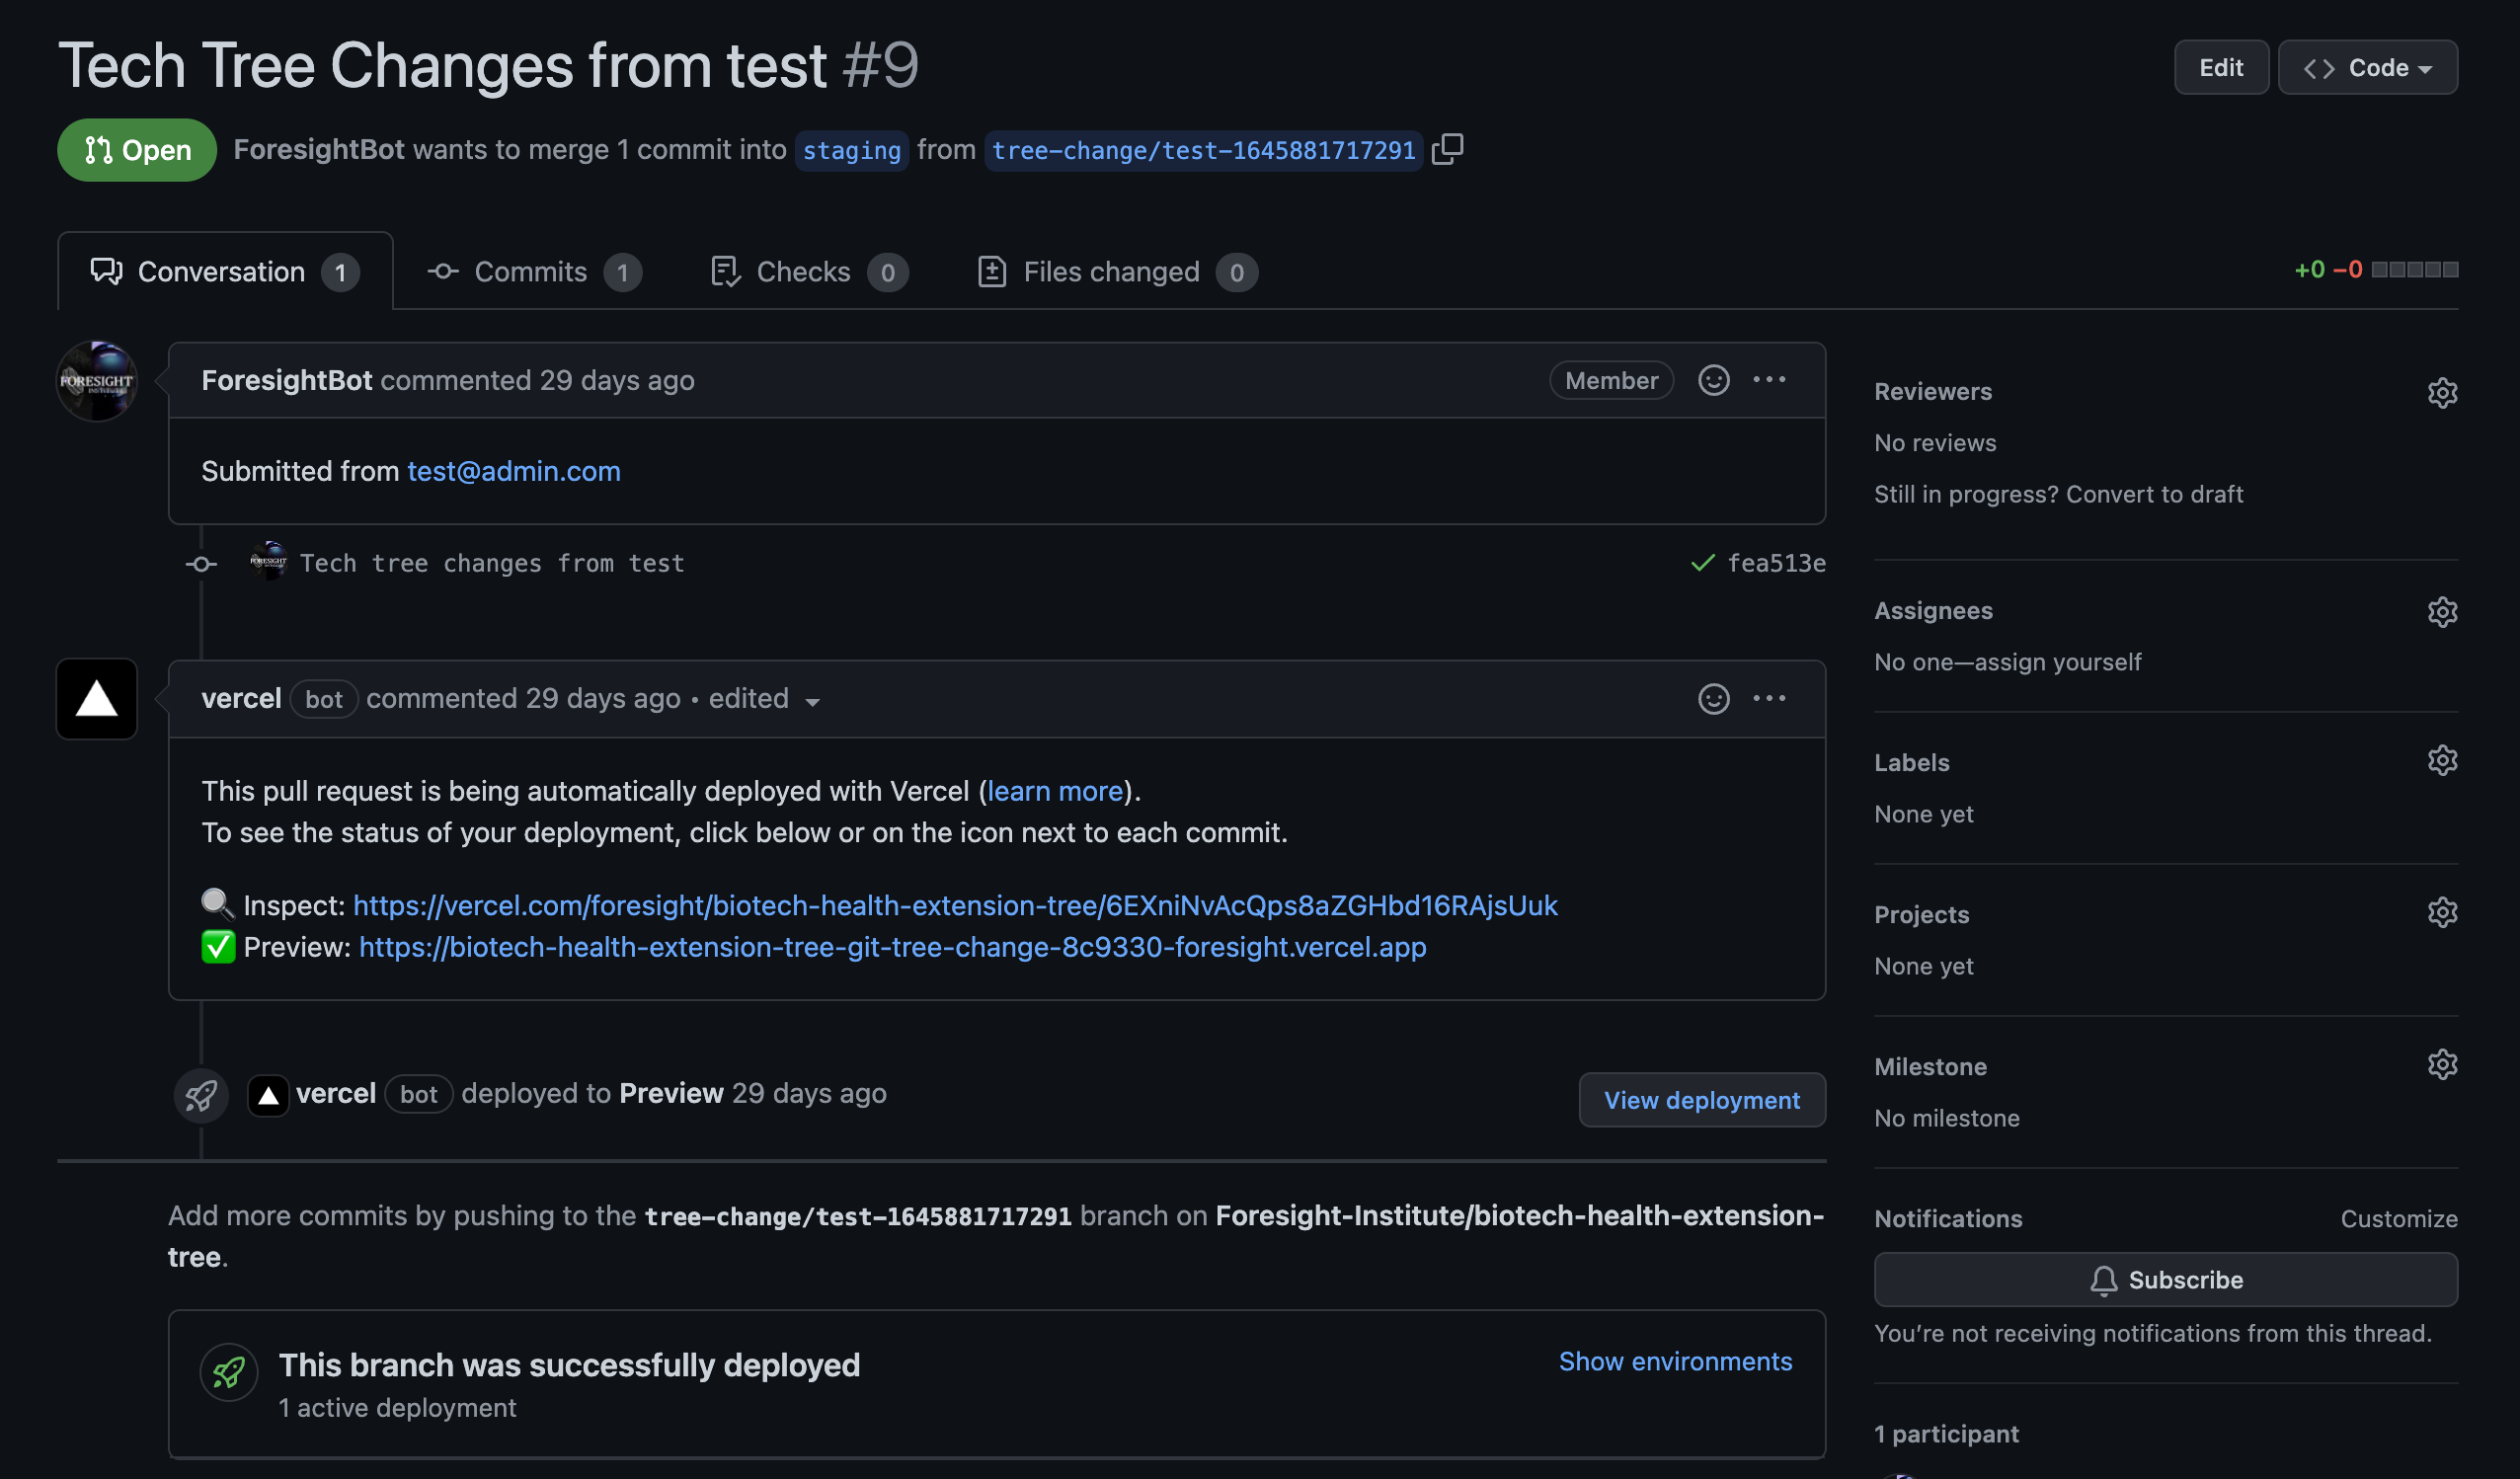Open the Labels gear settings

point(2441,760)
